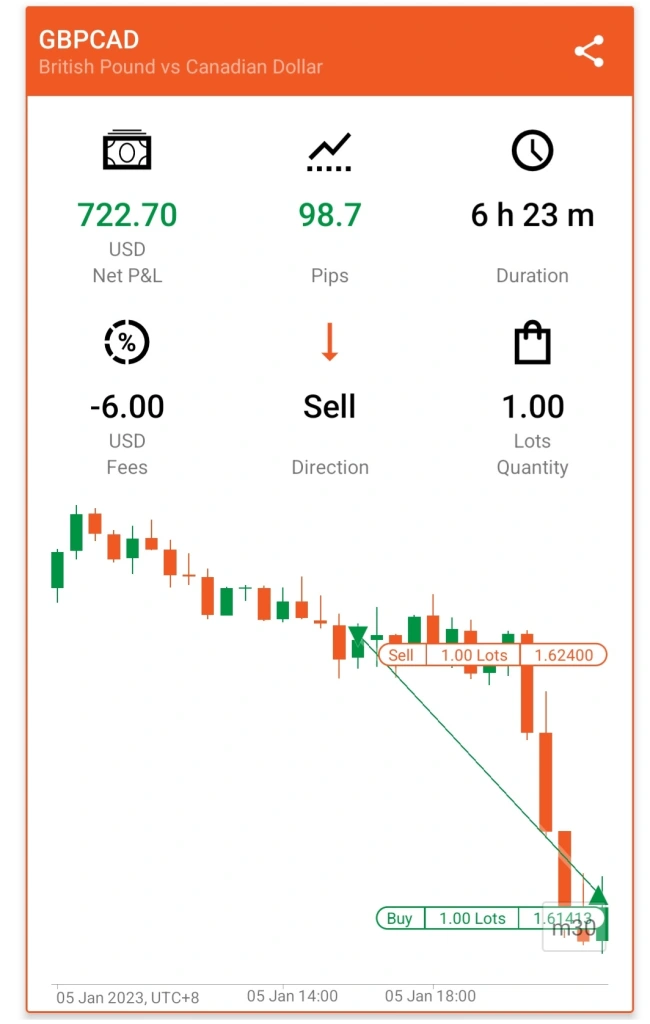Tap the share icon in header

click(x=589, y=51)
